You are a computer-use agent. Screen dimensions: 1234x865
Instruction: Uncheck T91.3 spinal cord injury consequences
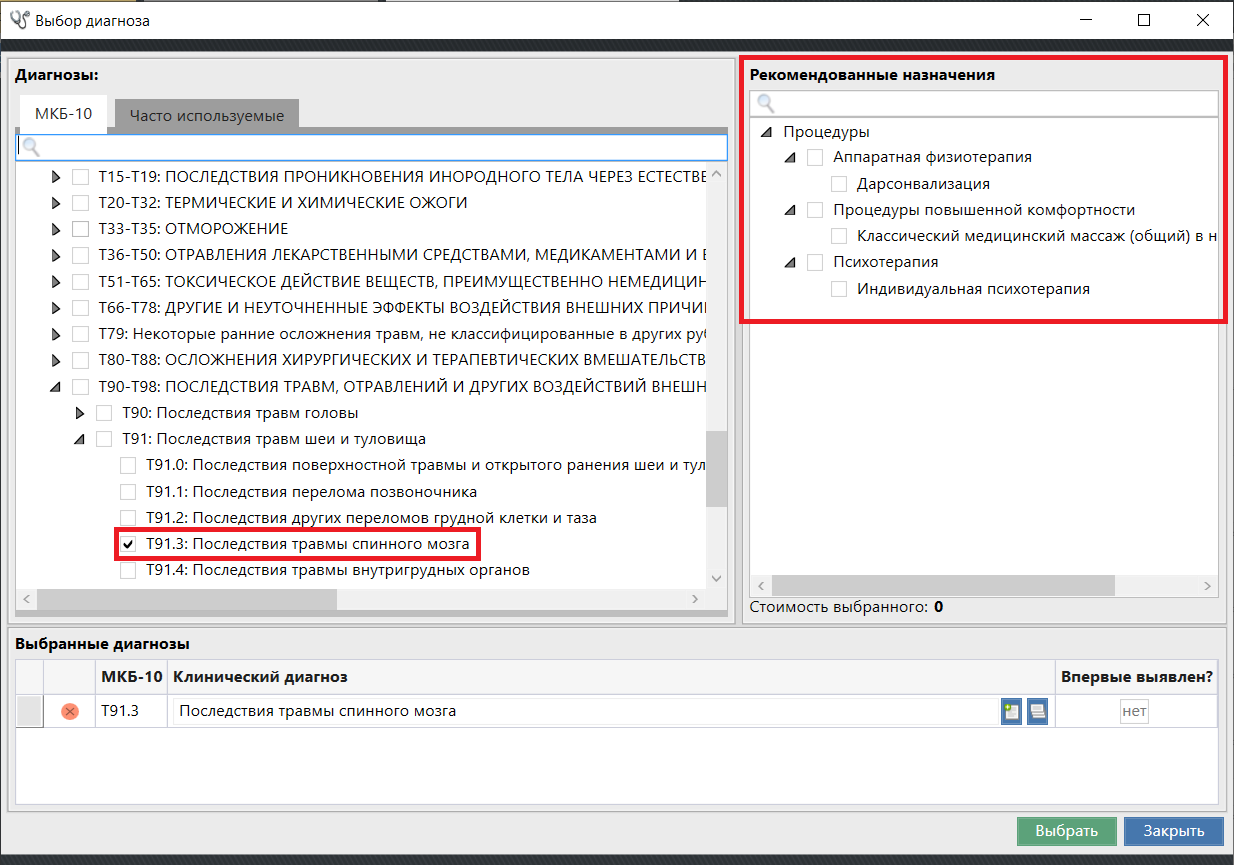[128, 544]
